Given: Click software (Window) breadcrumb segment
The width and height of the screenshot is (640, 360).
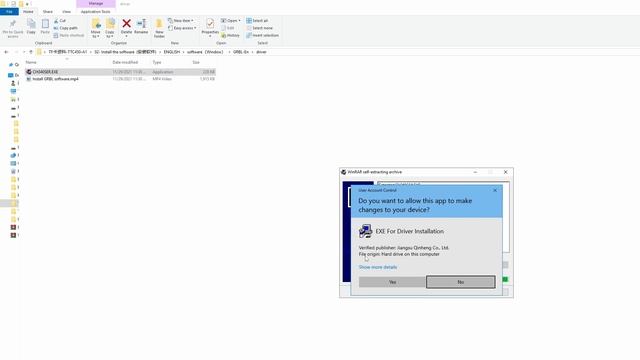Looking at the screenshot, I should [206, 52].
